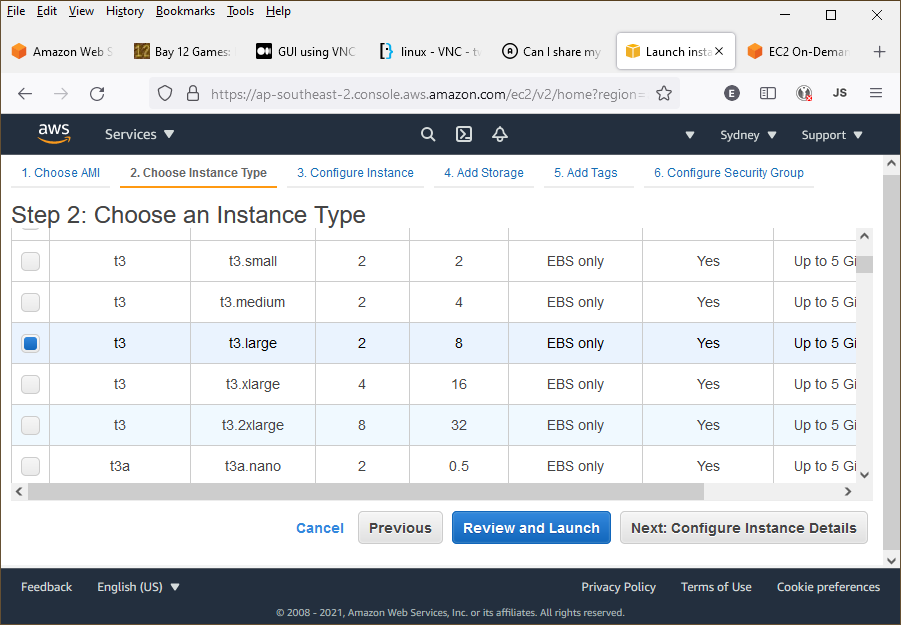Screen dimensions: 901x625
Task: Click the table scroll-left arrow
Action: (19, 492)
